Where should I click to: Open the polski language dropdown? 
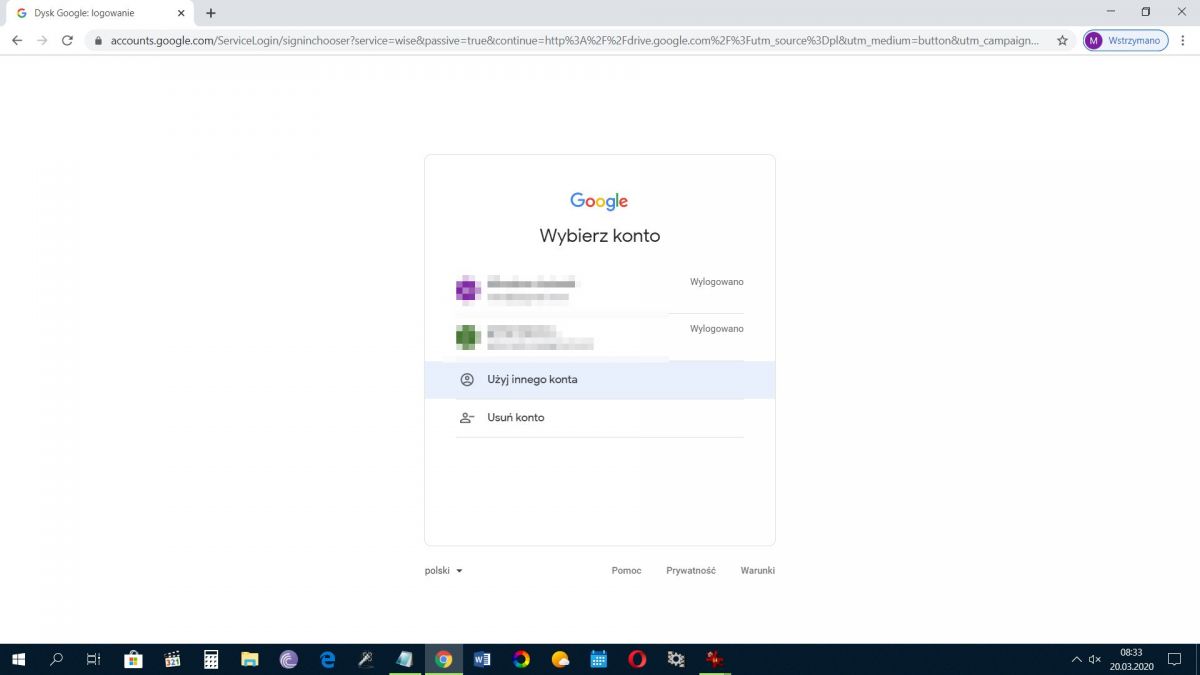[444, 571]
